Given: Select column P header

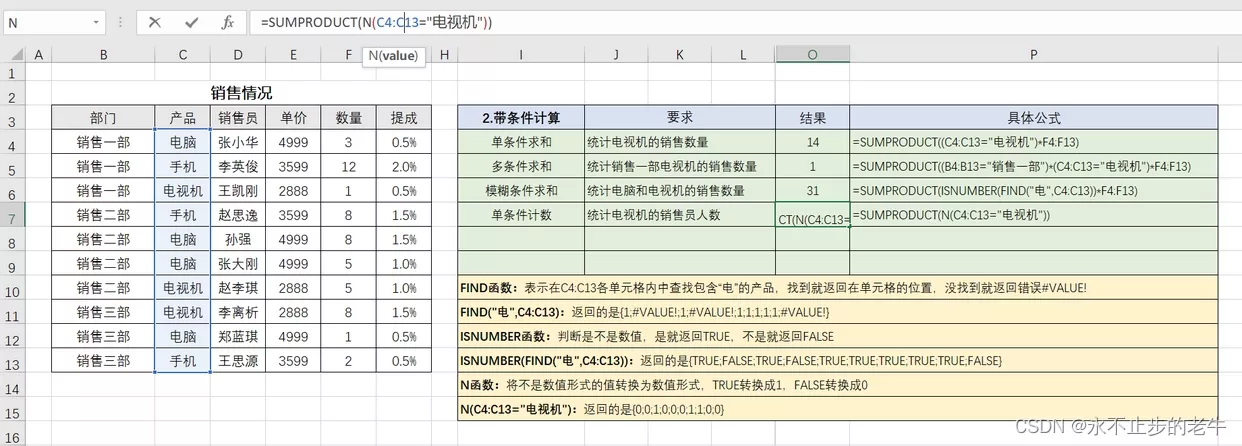Looking at the screenshot, I should coord(1034,54).
